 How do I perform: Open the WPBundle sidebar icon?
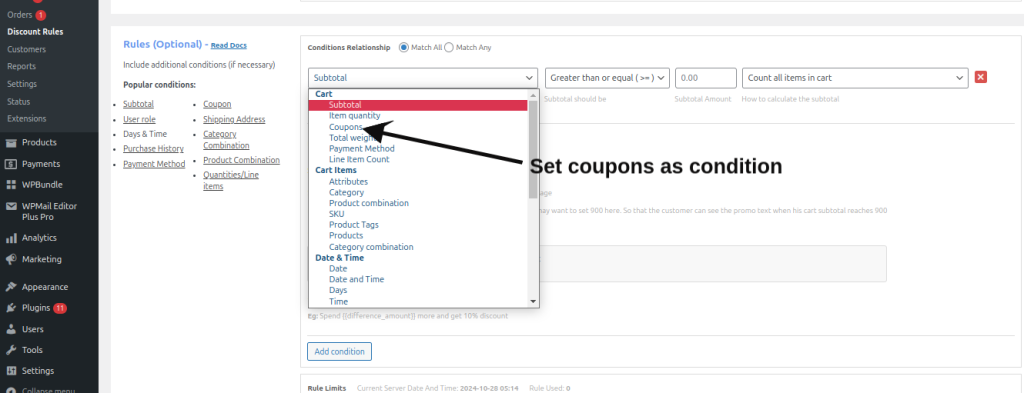10,185
